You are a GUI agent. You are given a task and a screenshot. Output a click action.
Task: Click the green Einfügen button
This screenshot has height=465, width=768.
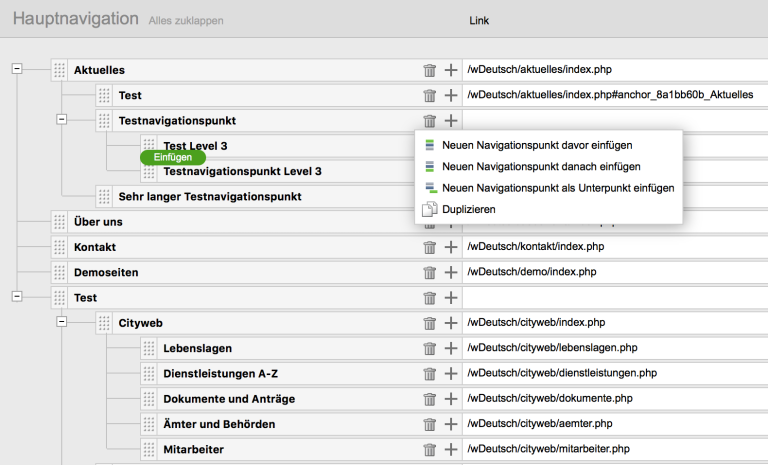click(173, 157)
